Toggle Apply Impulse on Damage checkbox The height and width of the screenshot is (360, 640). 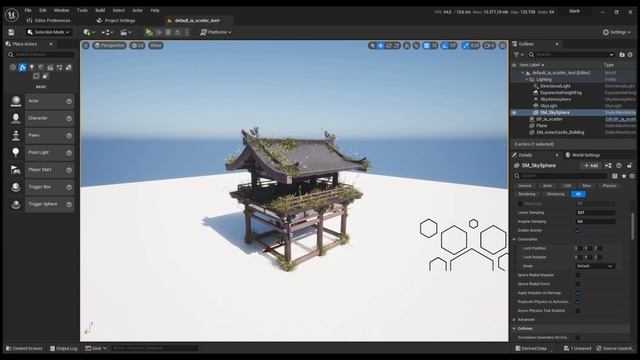point(578,293)
